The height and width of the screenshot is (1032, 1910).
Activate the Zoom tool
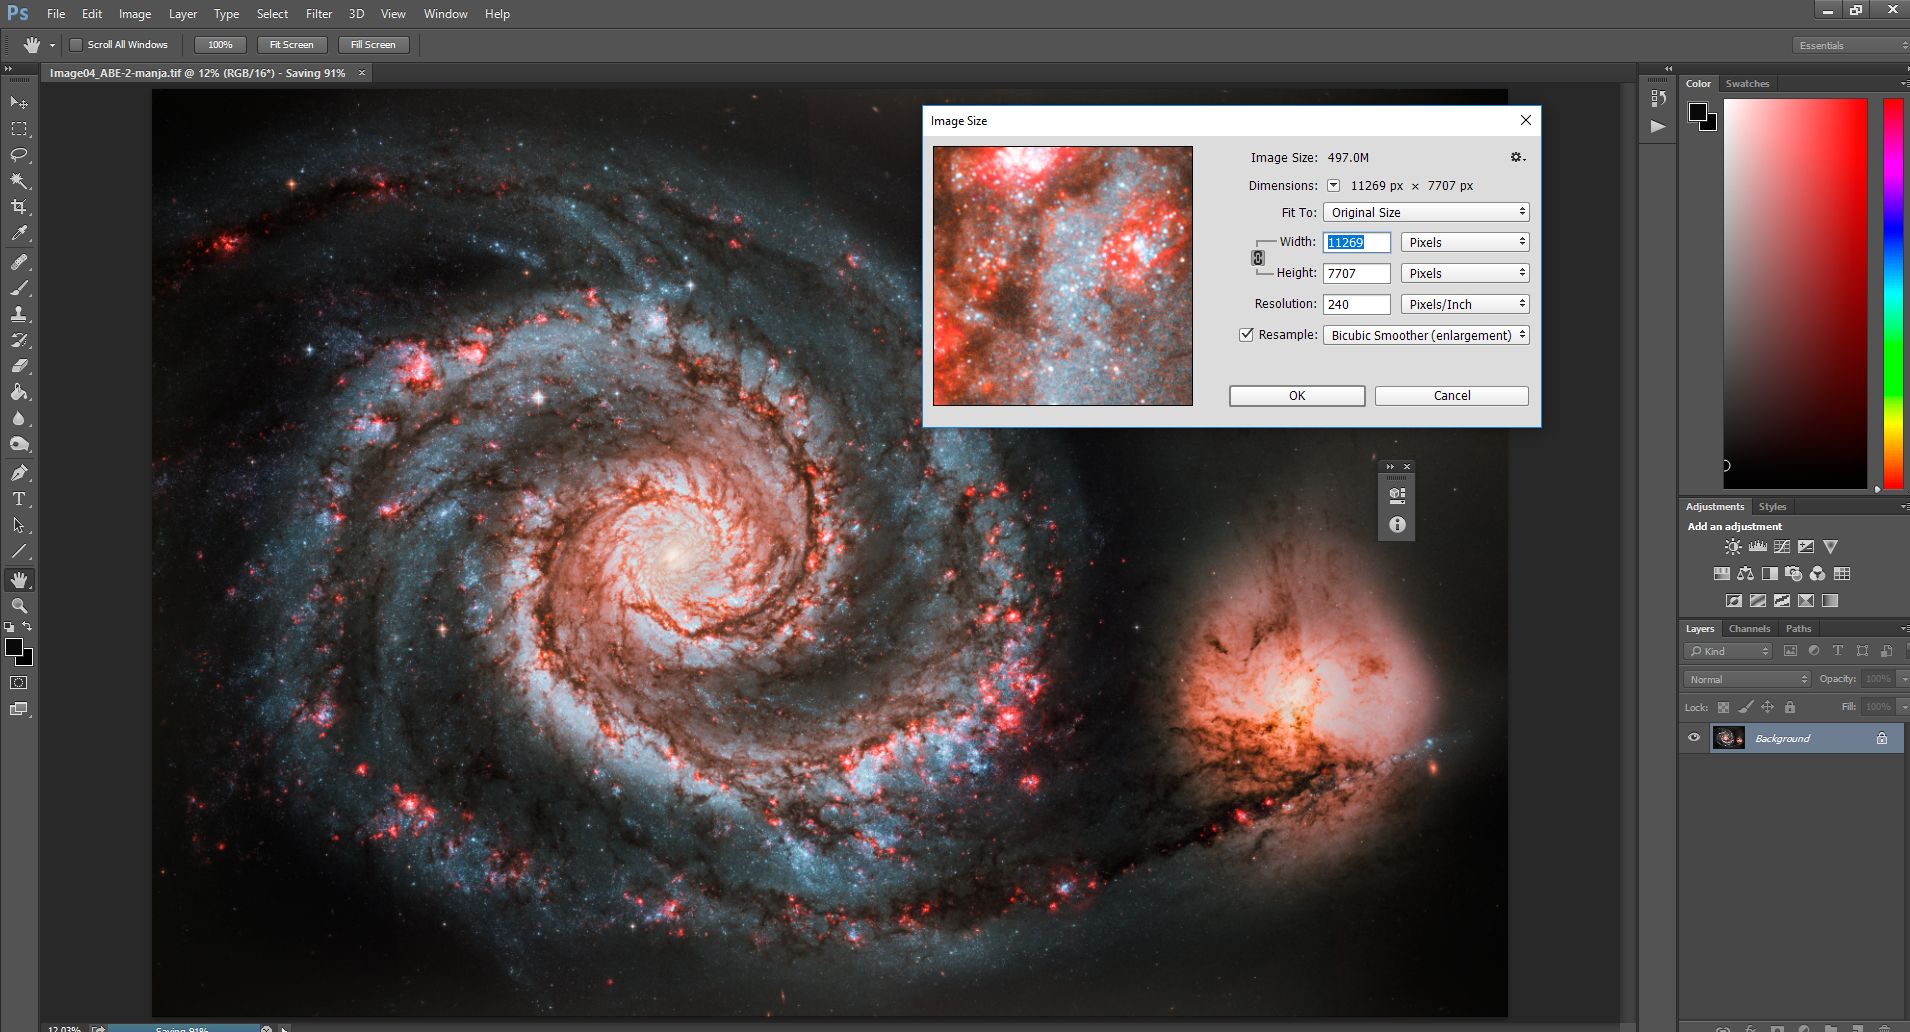(19, 606)
